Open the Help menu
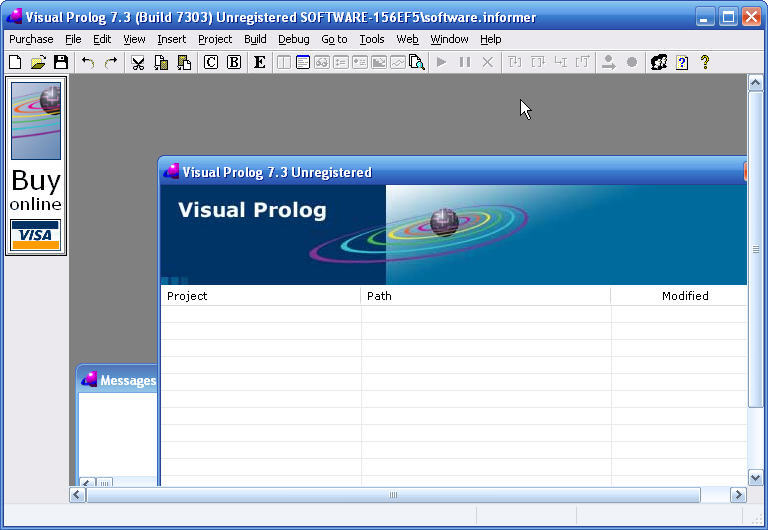The height and width of the screenshot is (530, 768). pos(490,39)
